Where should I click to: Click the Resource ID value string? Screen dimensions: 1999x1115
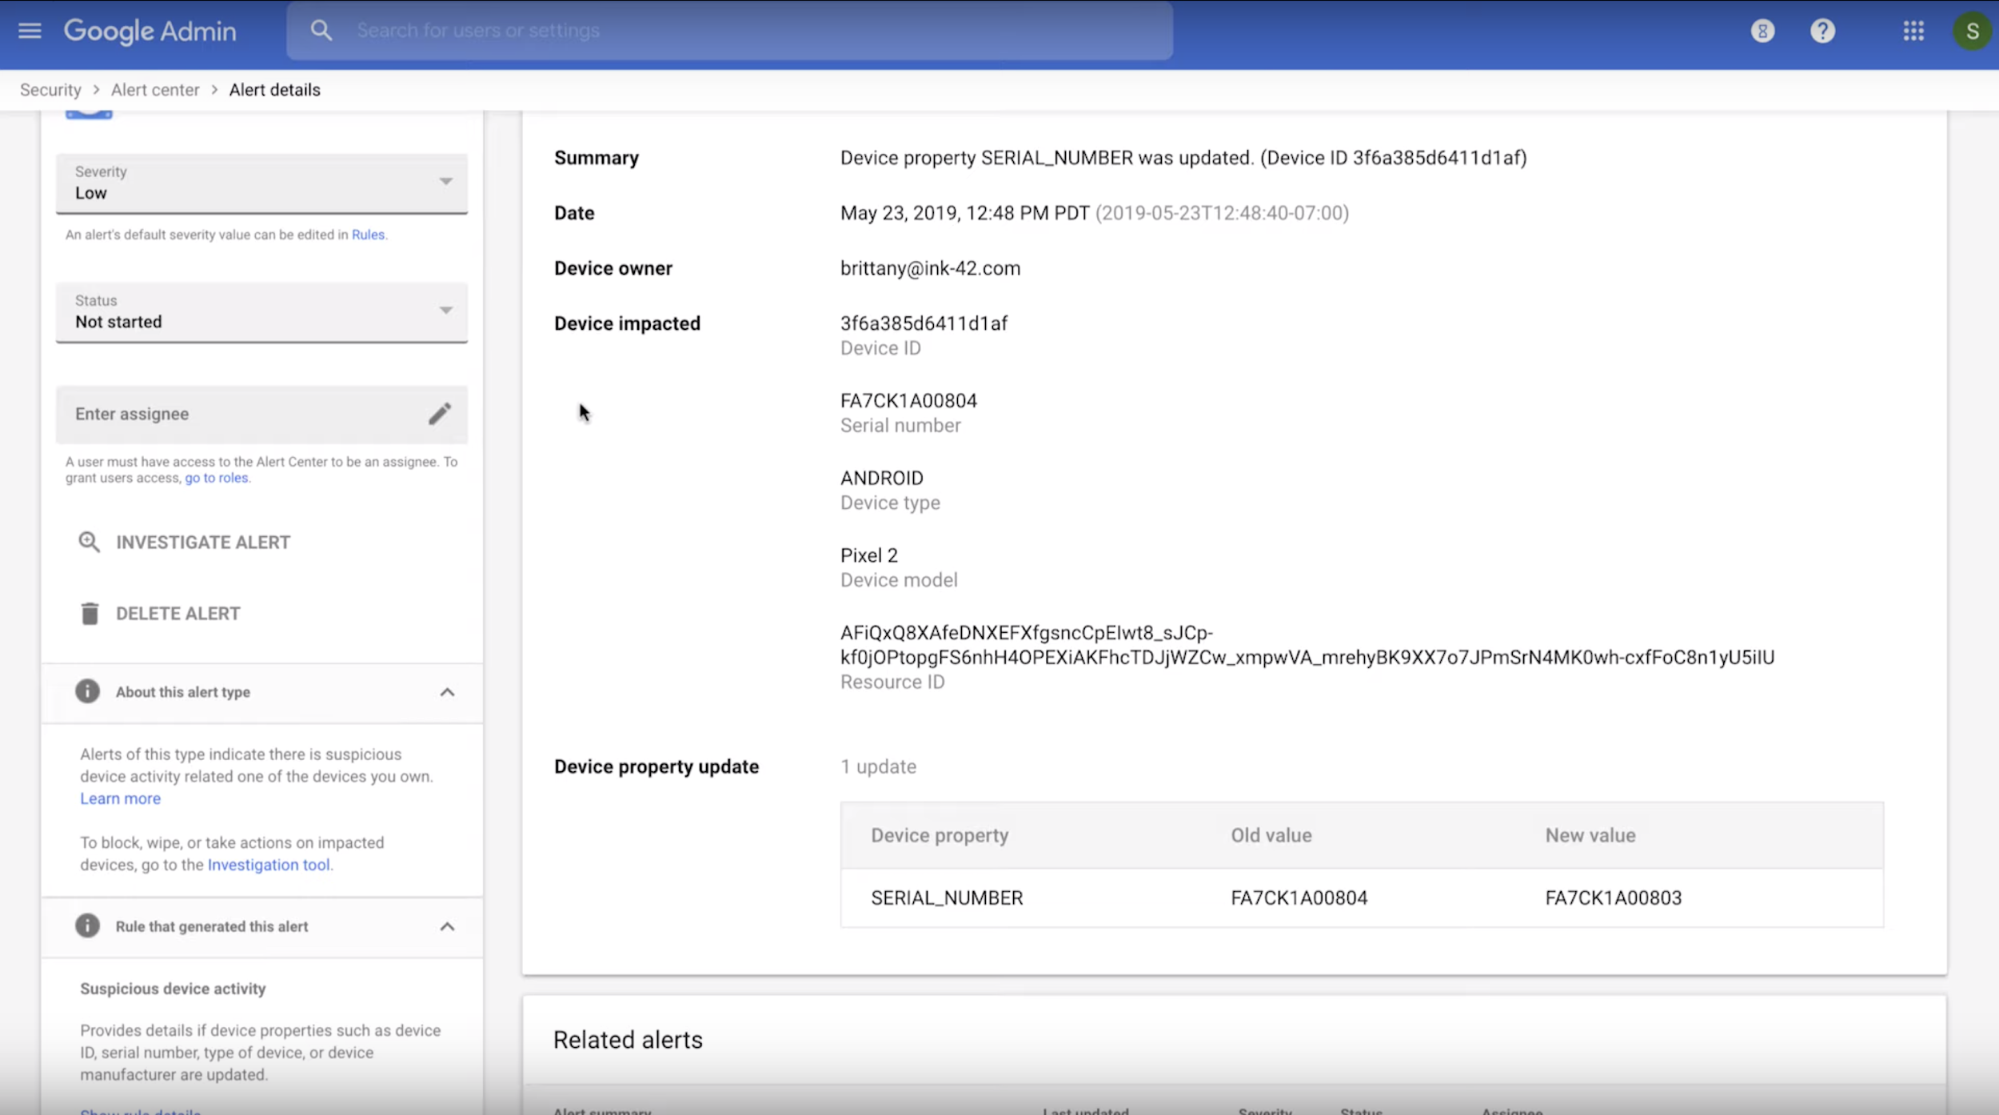pos(1307,645)
